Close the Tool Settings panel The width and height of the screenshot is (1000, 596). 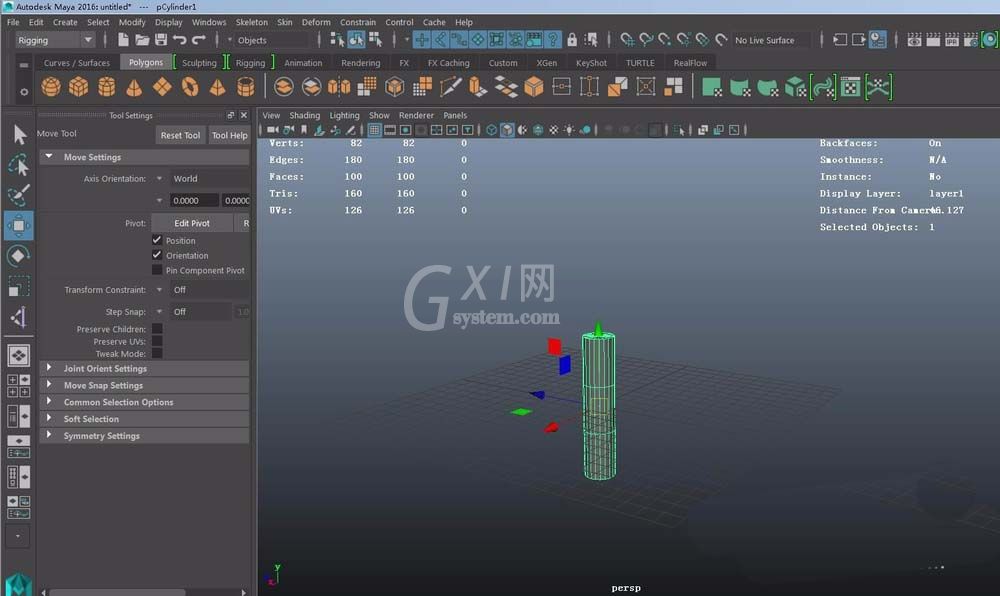[244, 115]
